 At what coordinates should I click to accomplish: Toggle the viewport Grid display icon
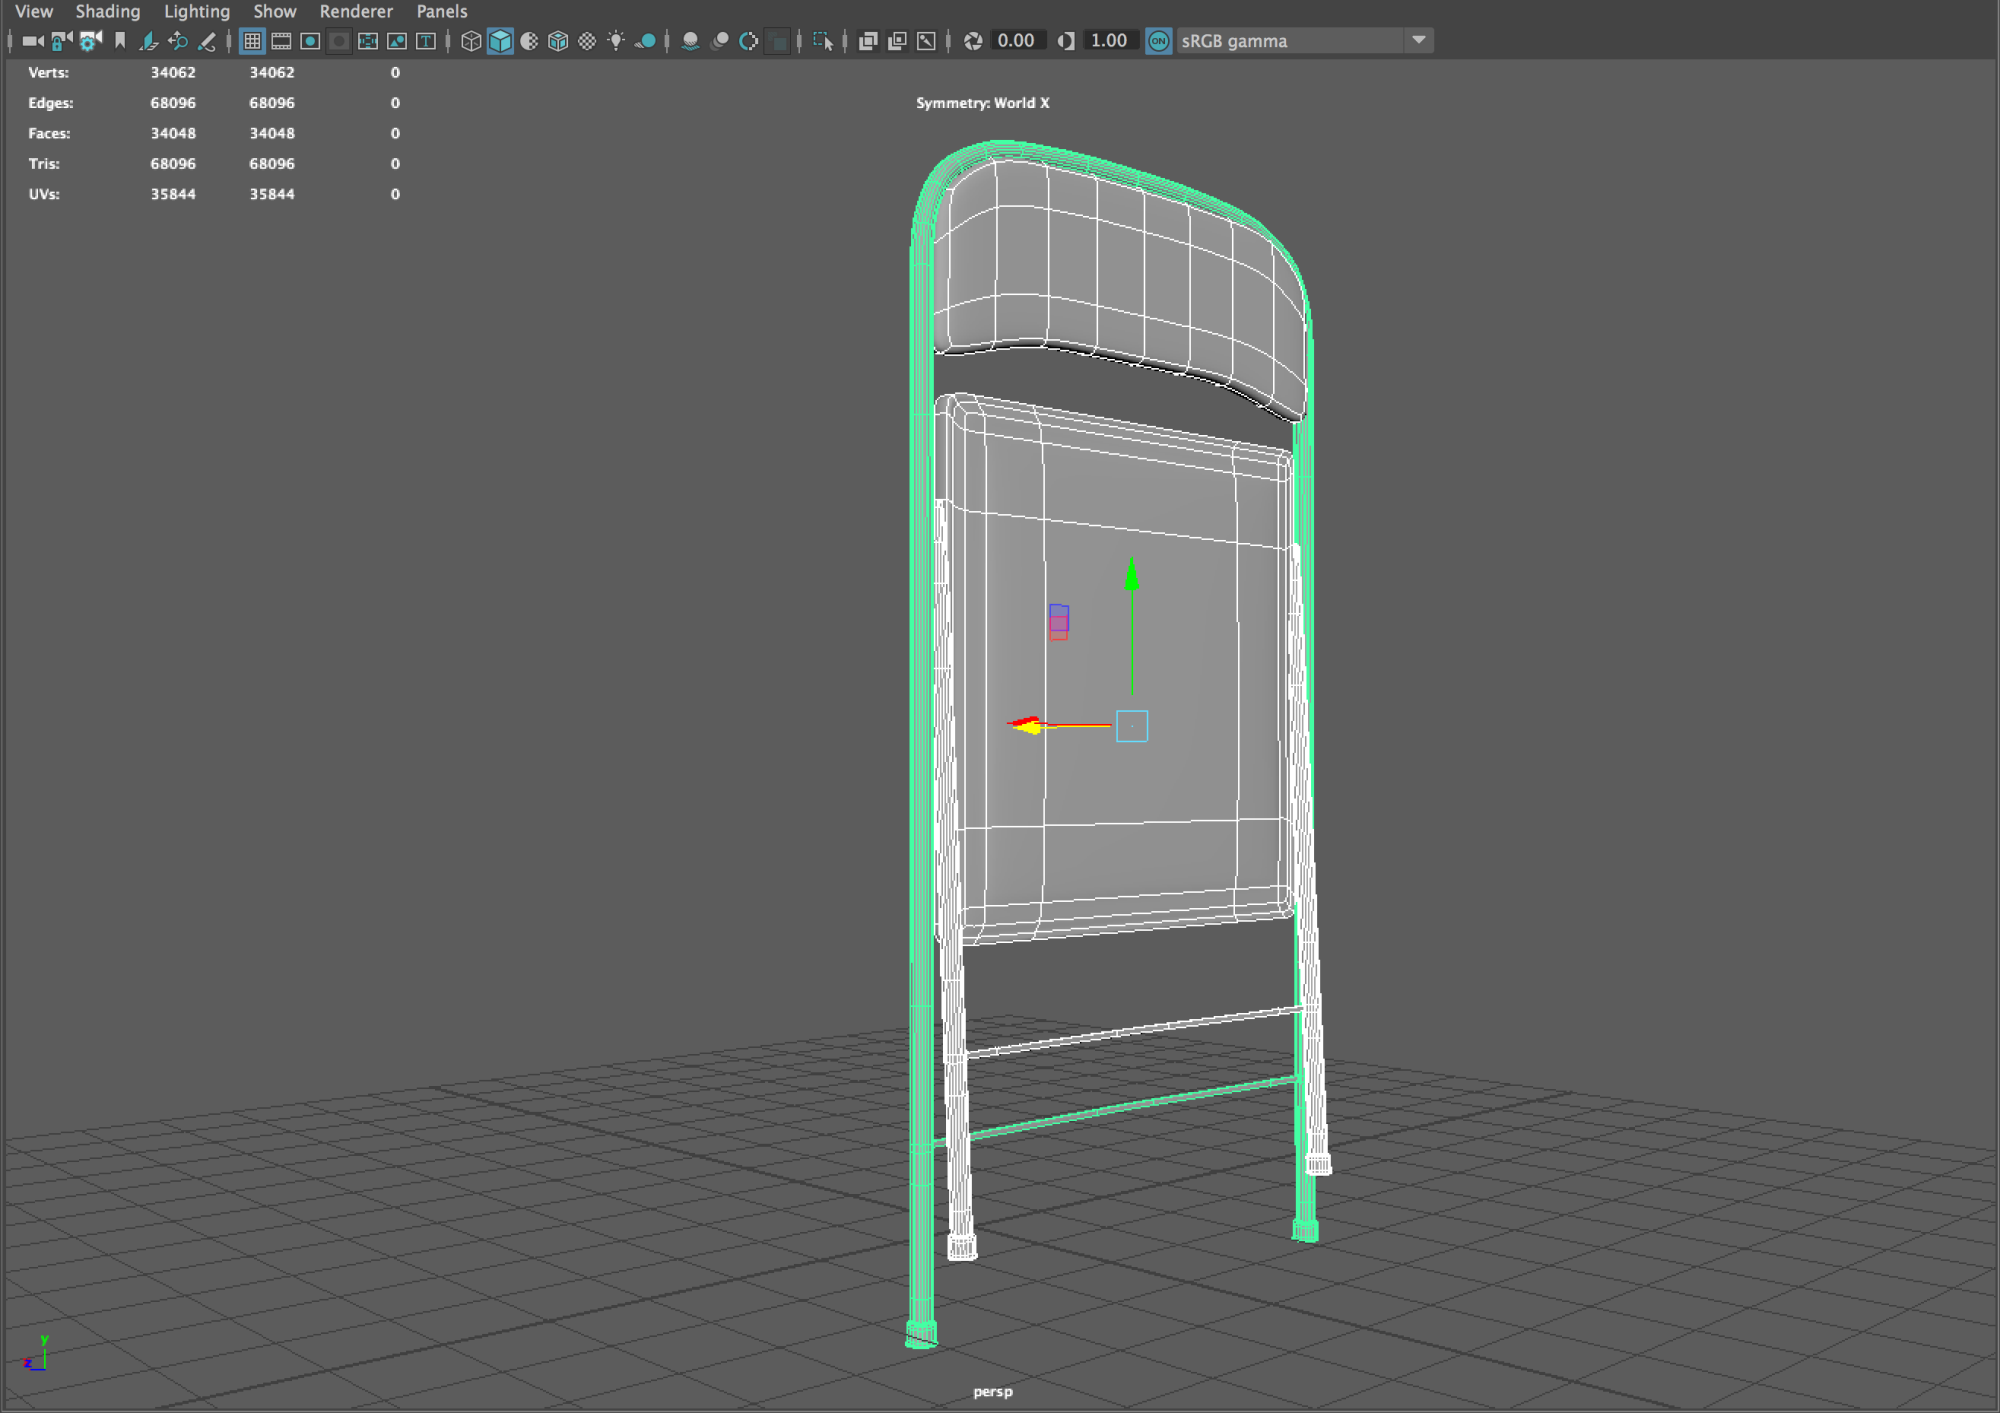(x=252, y=41)
